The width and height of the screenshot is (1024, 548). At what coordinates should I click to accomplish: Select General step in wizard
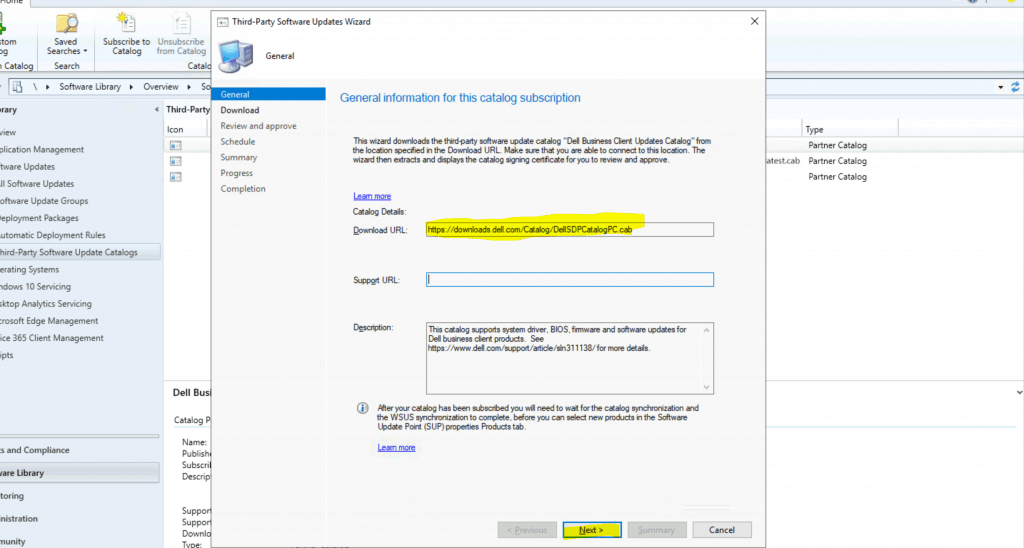tap(268, 94)
